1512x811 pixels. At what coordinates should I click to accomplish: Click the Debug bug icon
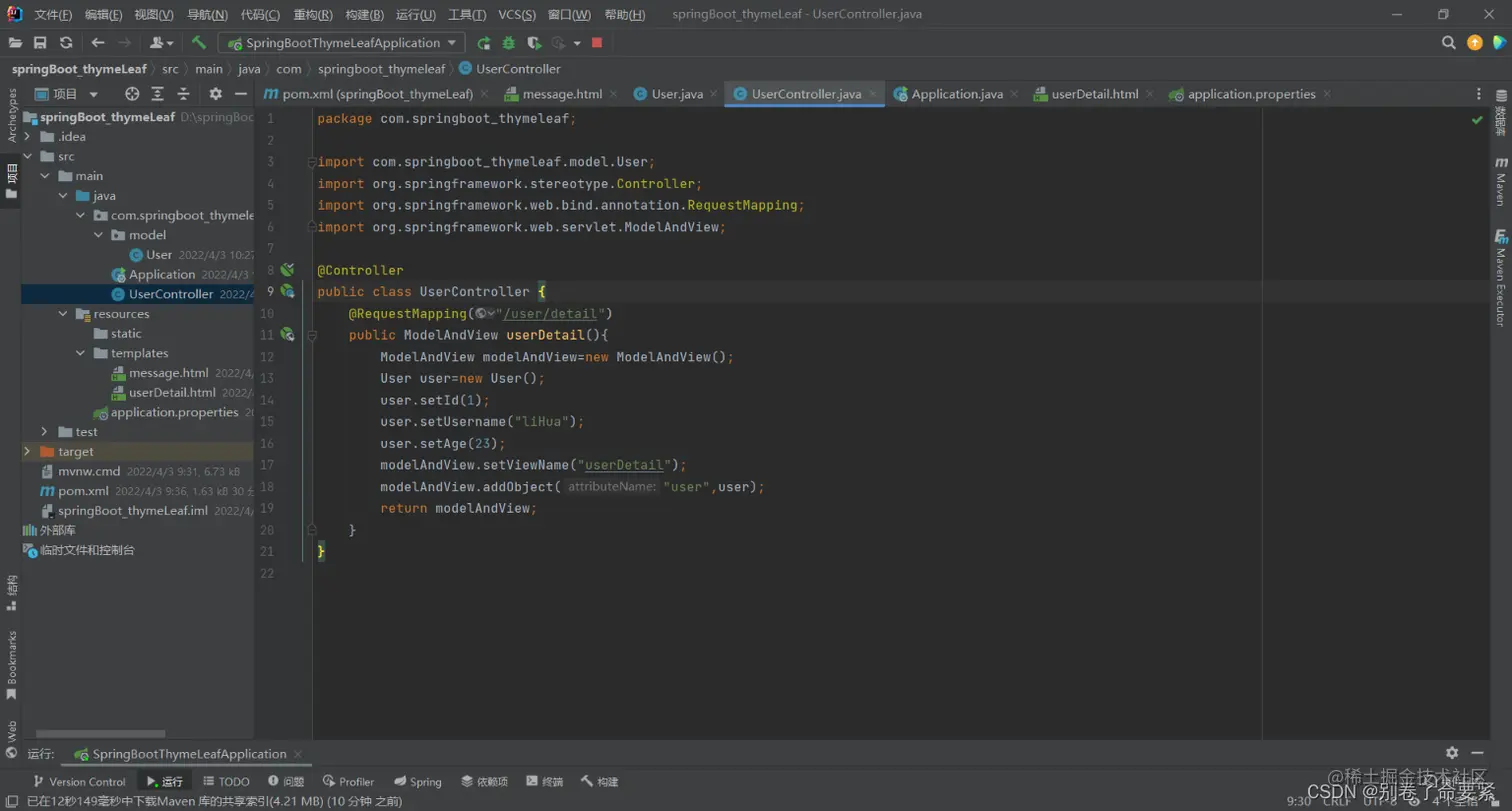(x=509, y=43)
